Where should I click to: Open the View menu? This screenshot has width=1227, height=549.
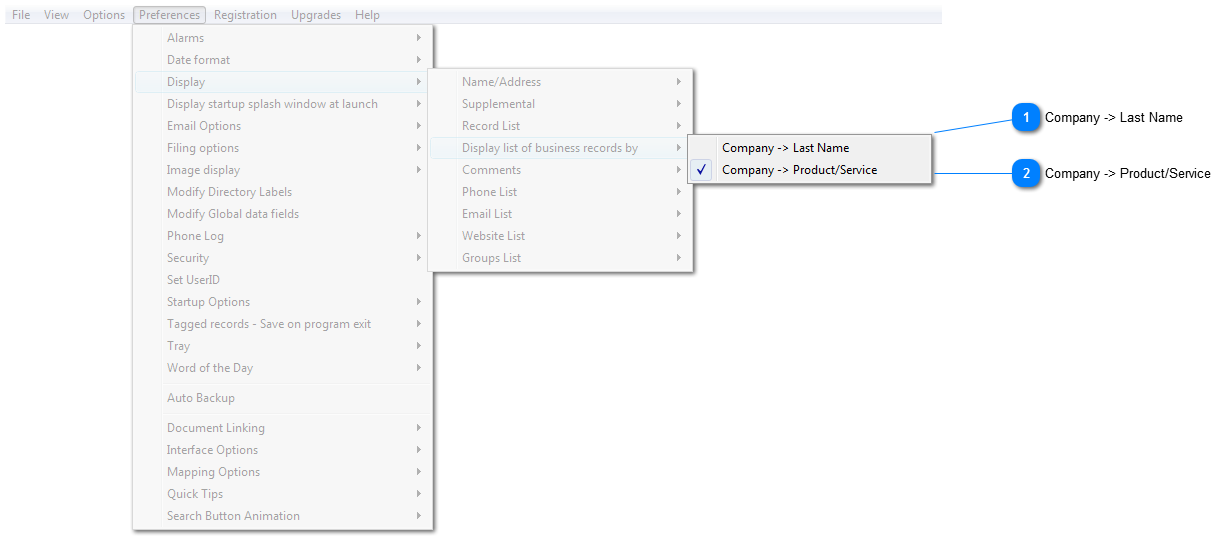[x=57, y=15]
